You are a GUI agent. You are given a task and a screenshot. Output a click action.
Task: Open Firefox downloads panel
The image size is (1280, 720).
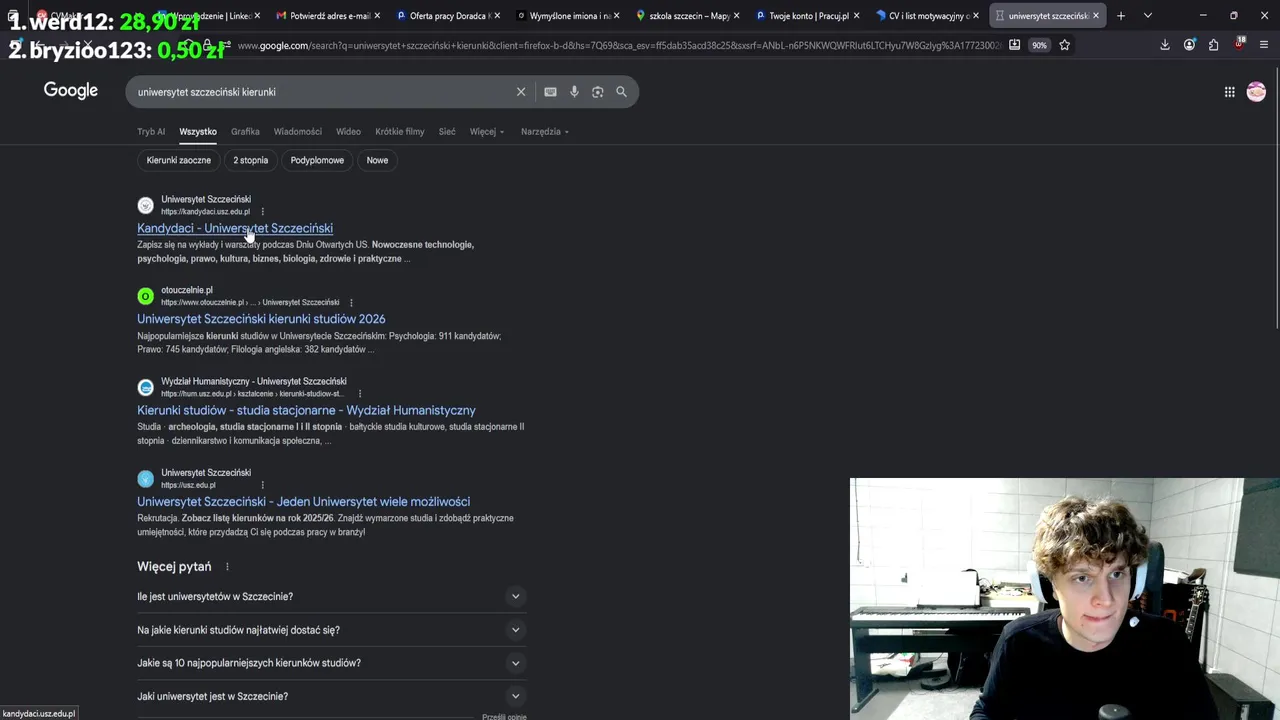(1165, 45)
